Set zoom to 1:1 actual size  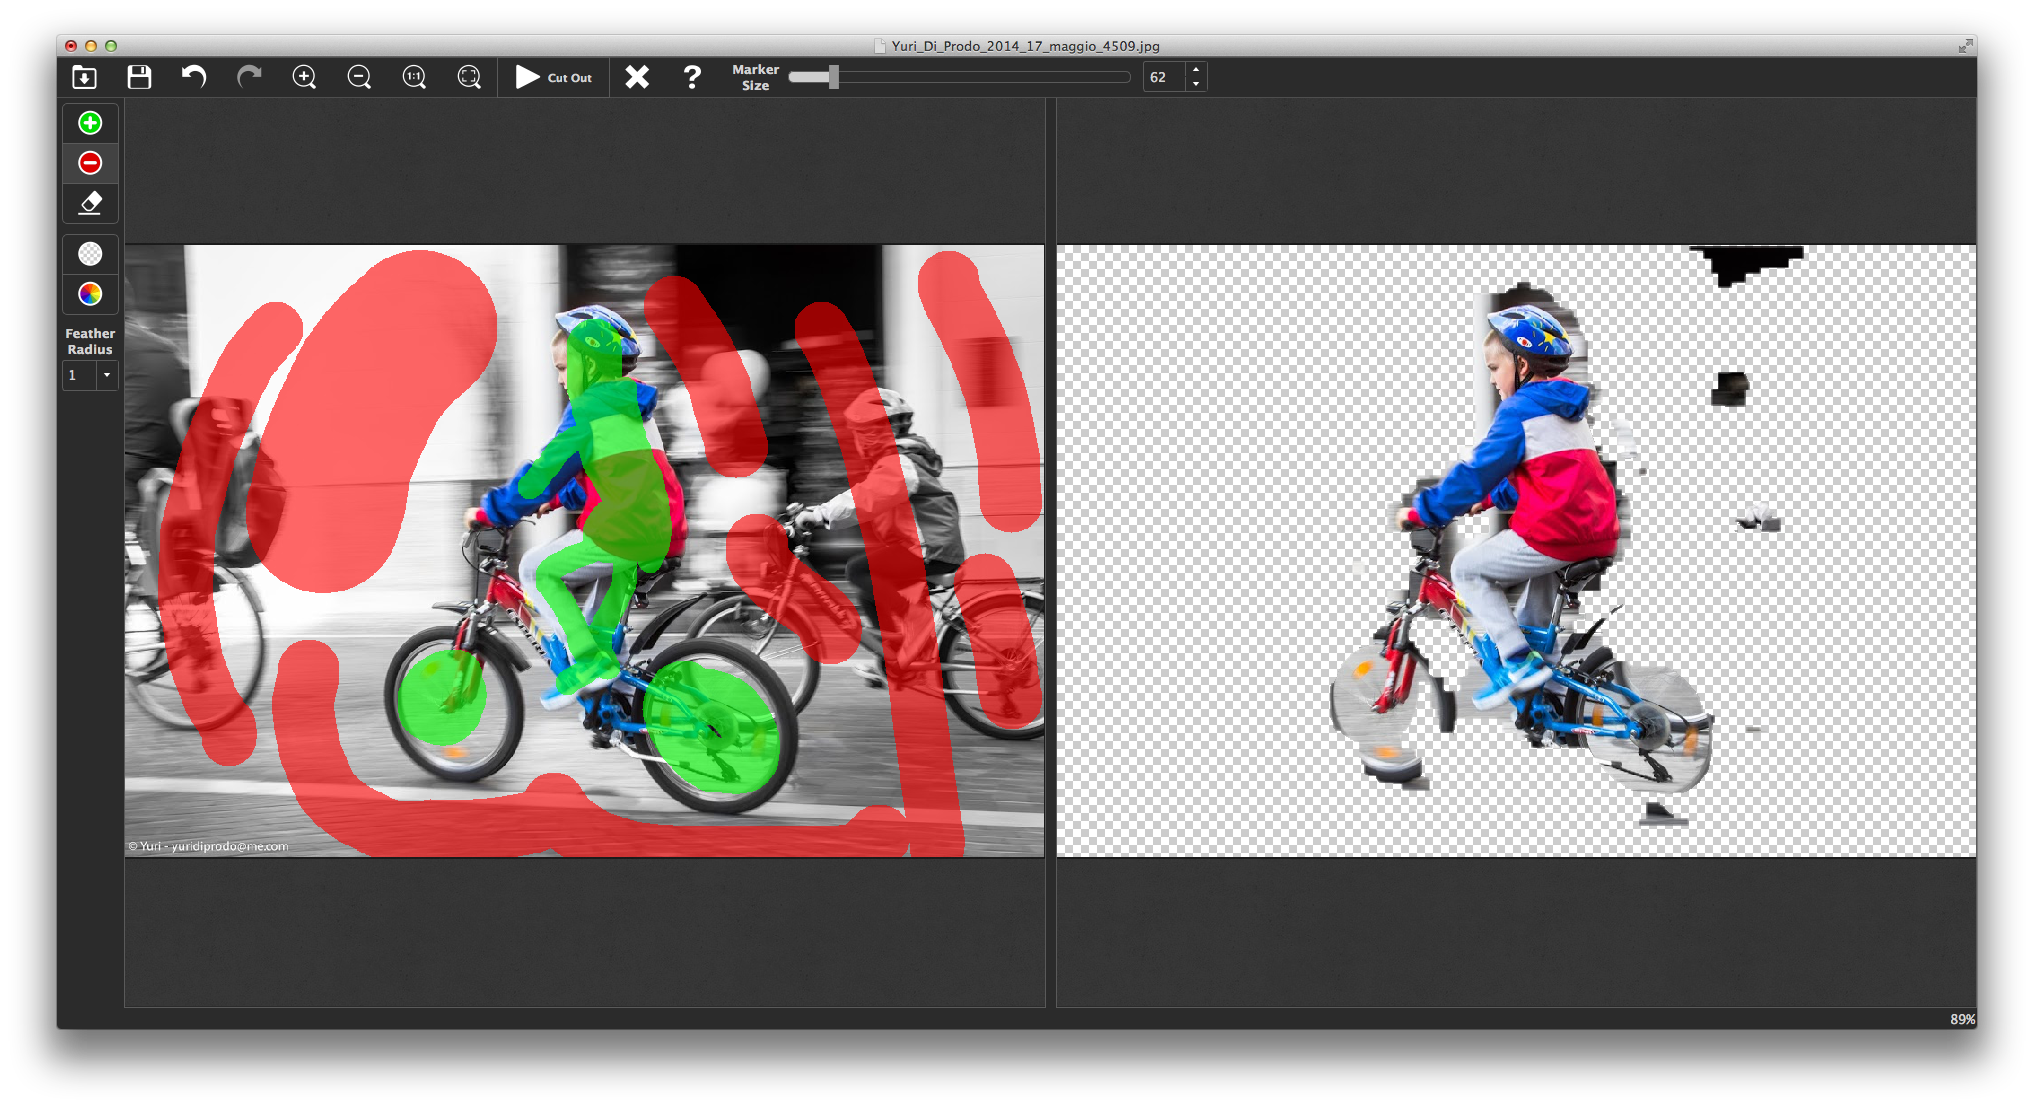coord(414,77)
